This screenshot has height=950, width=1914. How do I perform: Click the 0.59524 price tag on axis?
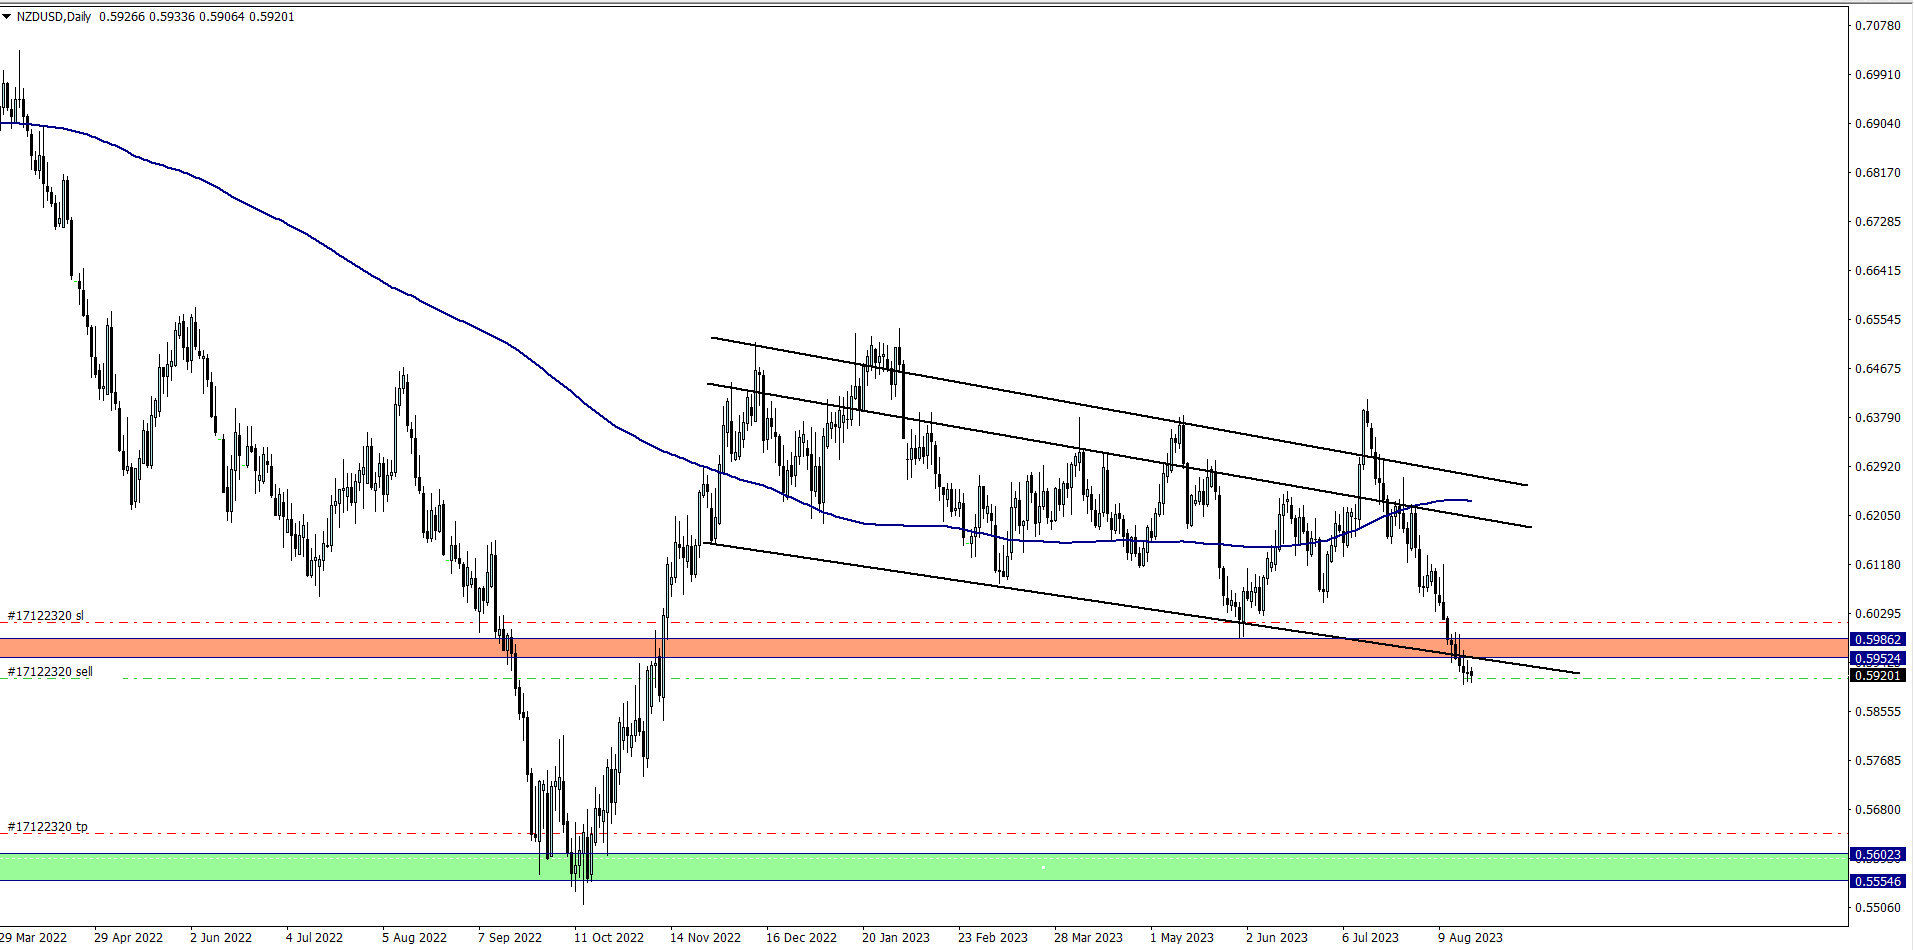[x=1877, y=658]
